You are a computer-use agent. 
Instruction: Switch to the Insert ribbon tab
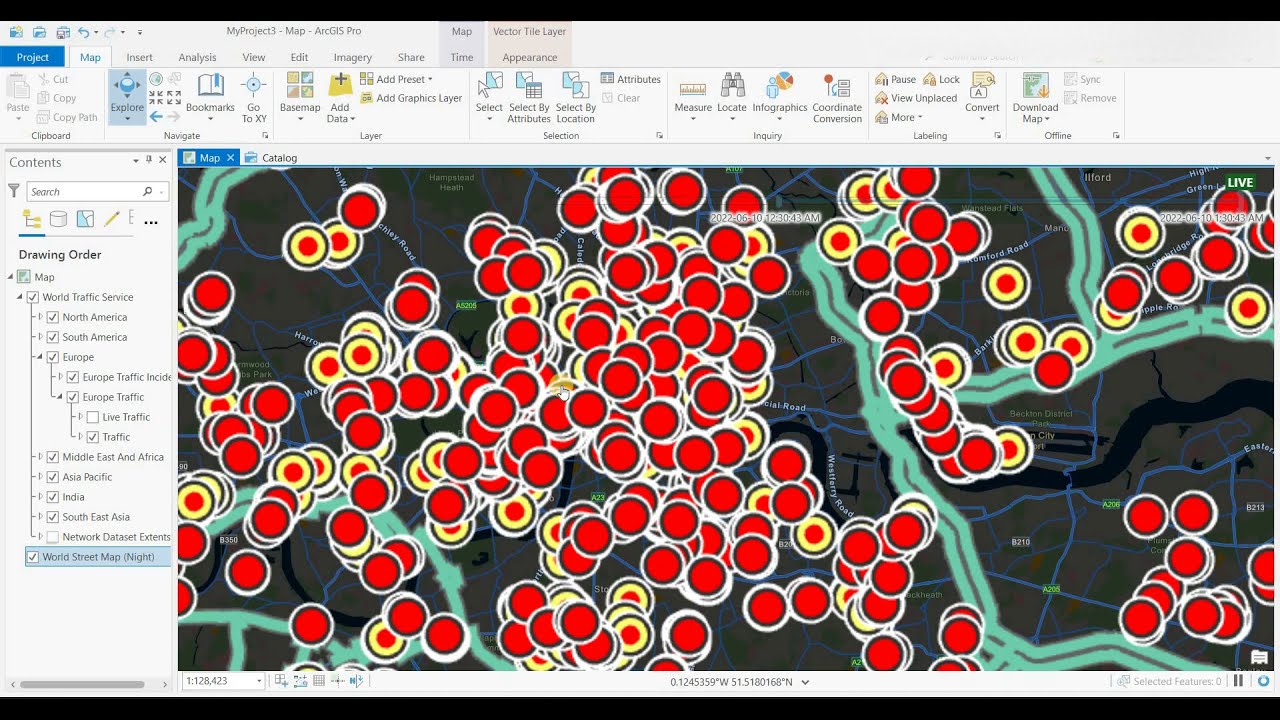(139, 57)
